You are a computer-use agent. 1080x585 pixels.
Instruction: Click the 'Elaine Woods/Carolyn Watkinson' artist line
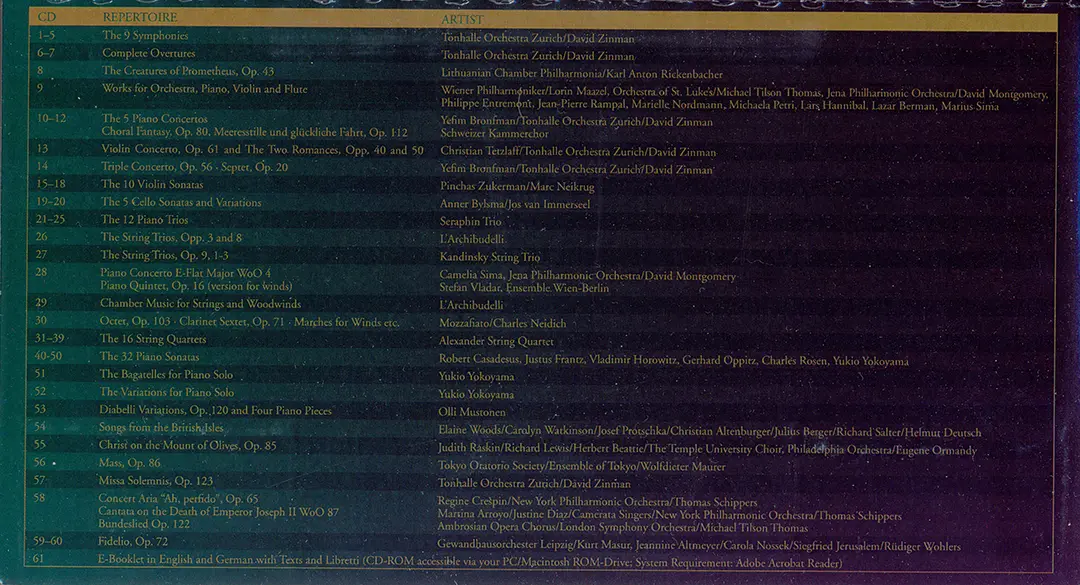point(710,432)
